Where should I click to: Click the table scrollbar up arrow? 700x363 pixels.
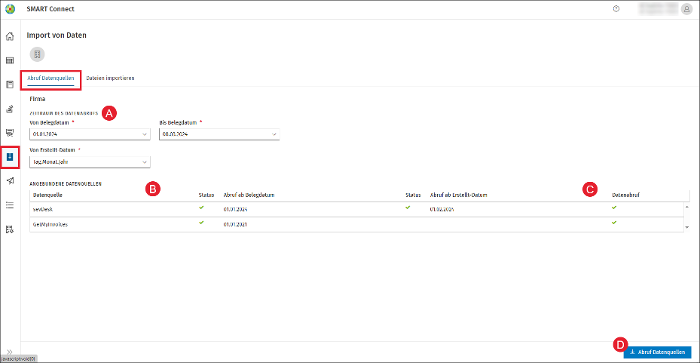pos(687,207)
